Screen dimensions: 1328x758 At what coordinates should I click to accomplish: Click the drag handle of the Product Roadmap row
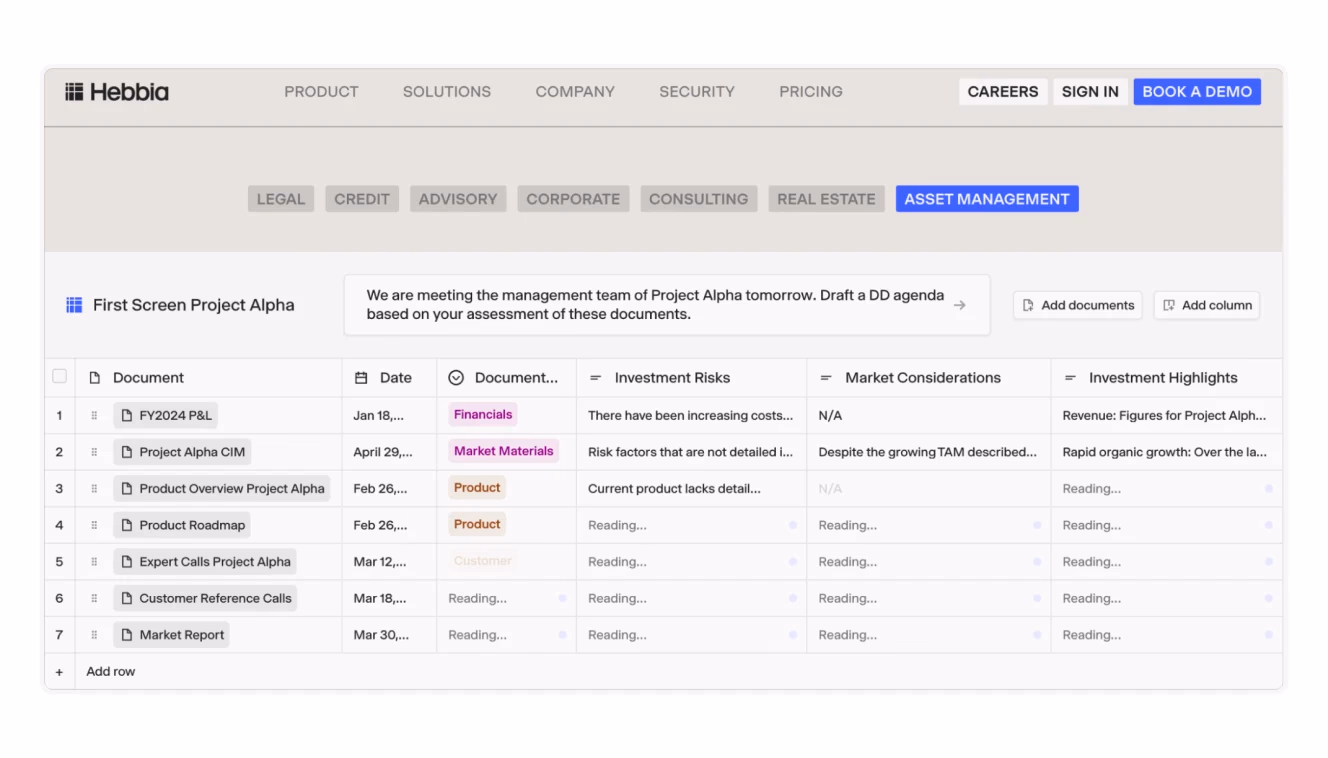(x=95, y=525)
